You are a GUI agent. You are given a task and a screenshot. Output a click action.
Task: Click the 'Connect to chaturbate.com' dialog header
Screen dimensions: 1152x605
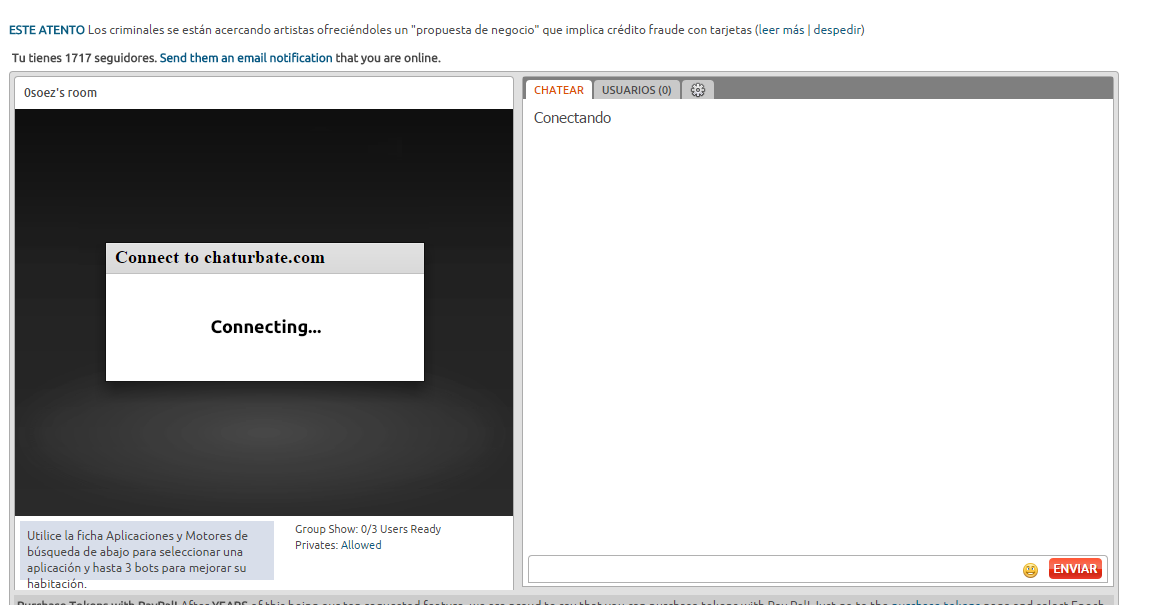(x=264, y=258)
